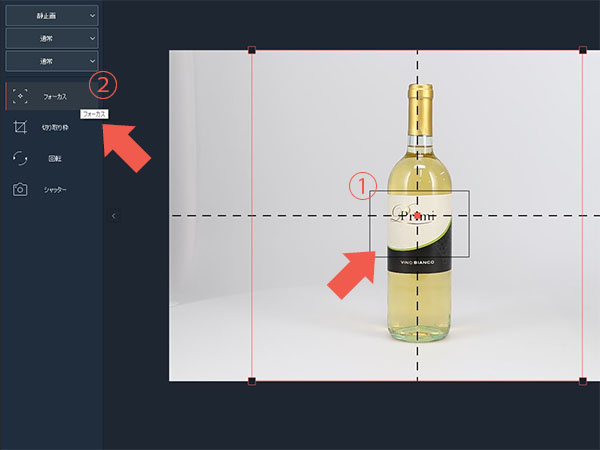Click the top-right crop frame handle
600x450 pixels.
point(583,50)
